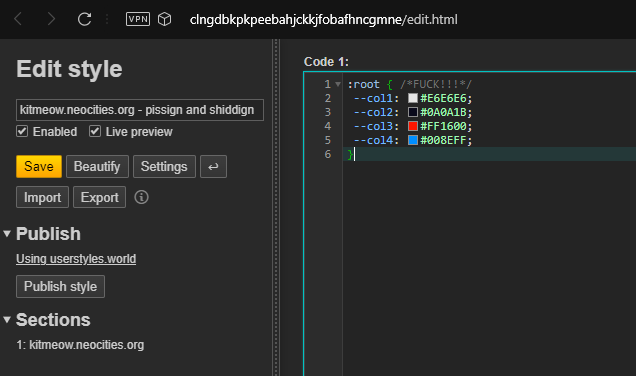Reload the page with refresh icon
The image size is (636, 376).
pos(84,19)
